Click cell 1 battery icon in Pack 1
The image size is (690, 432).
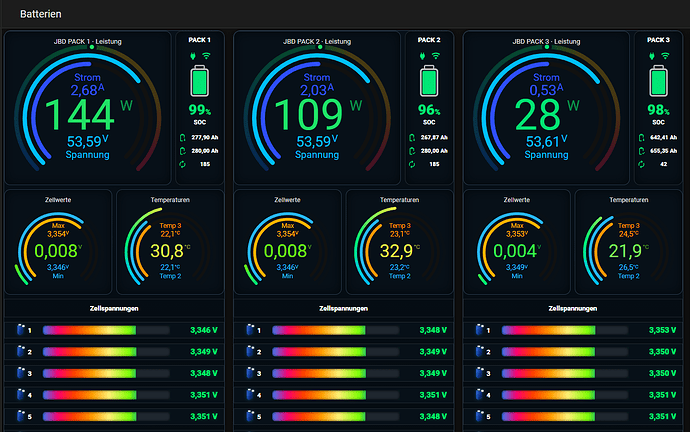21,329
